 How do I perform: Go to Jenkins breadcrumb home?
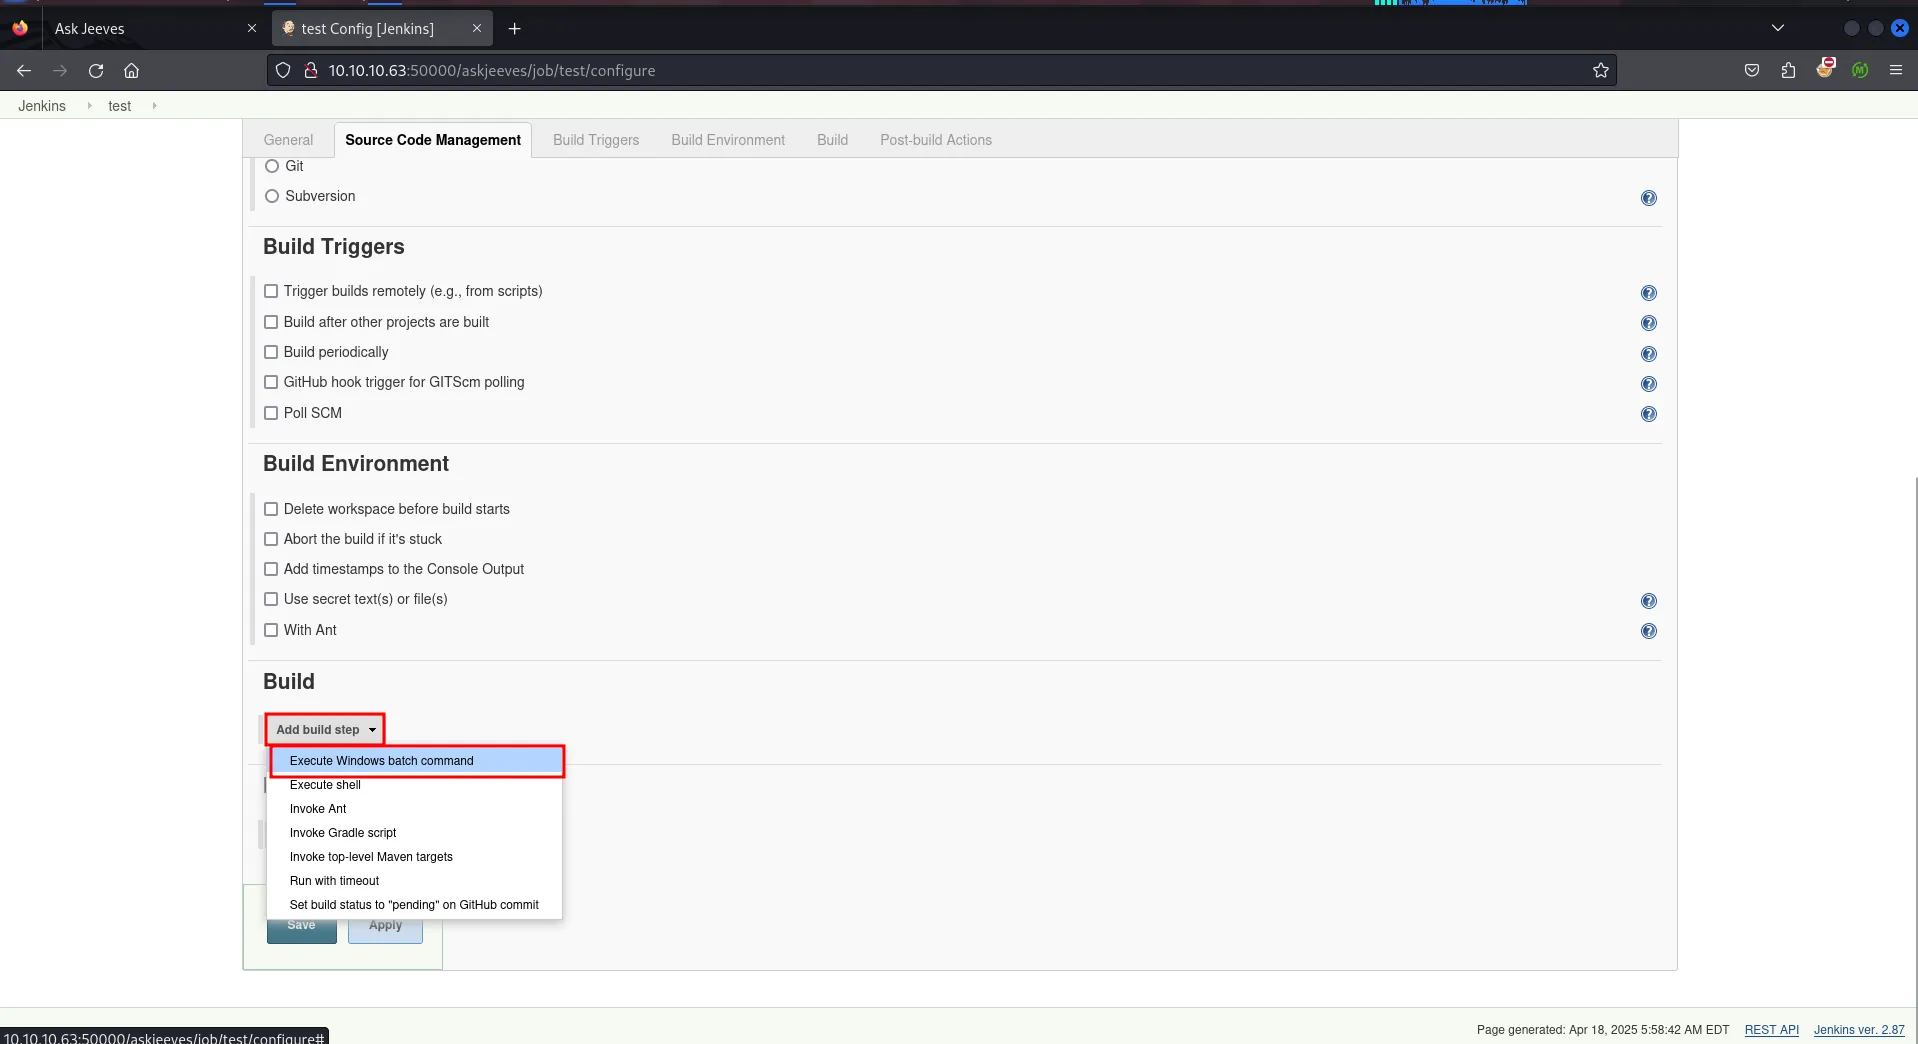42,106
